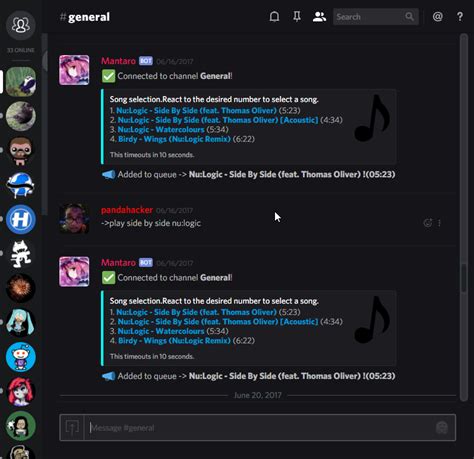Click second Mantaro bot avatar

click(x=74, y=272)
